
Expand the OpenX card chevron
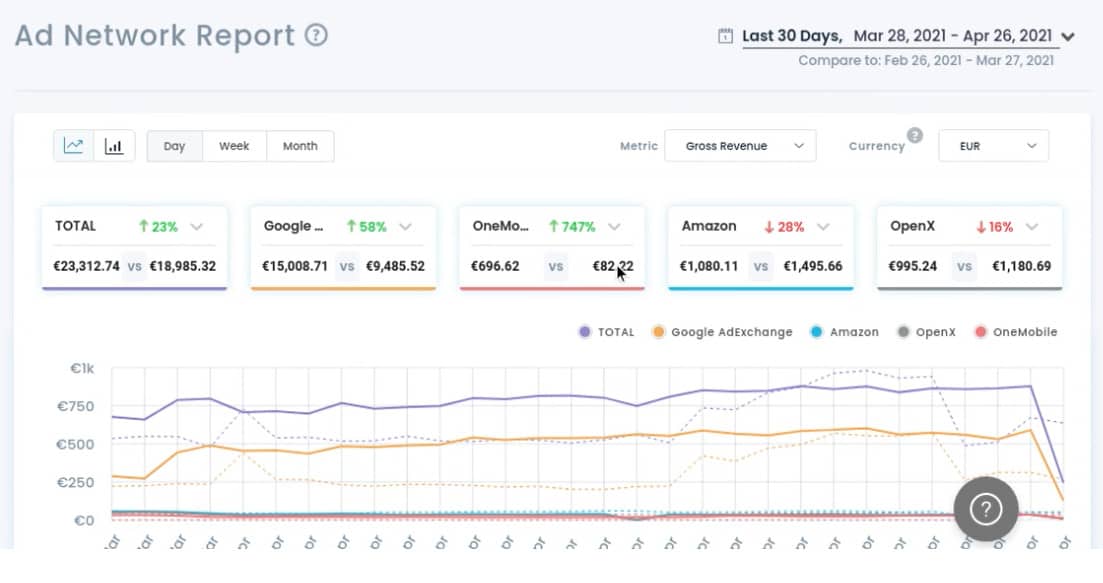click(x=1032, y=226)
